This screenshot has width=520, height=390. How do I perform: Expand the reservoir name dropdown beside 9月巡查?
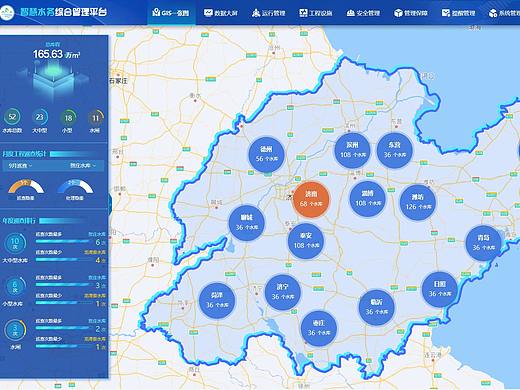[x=83, y=166]
